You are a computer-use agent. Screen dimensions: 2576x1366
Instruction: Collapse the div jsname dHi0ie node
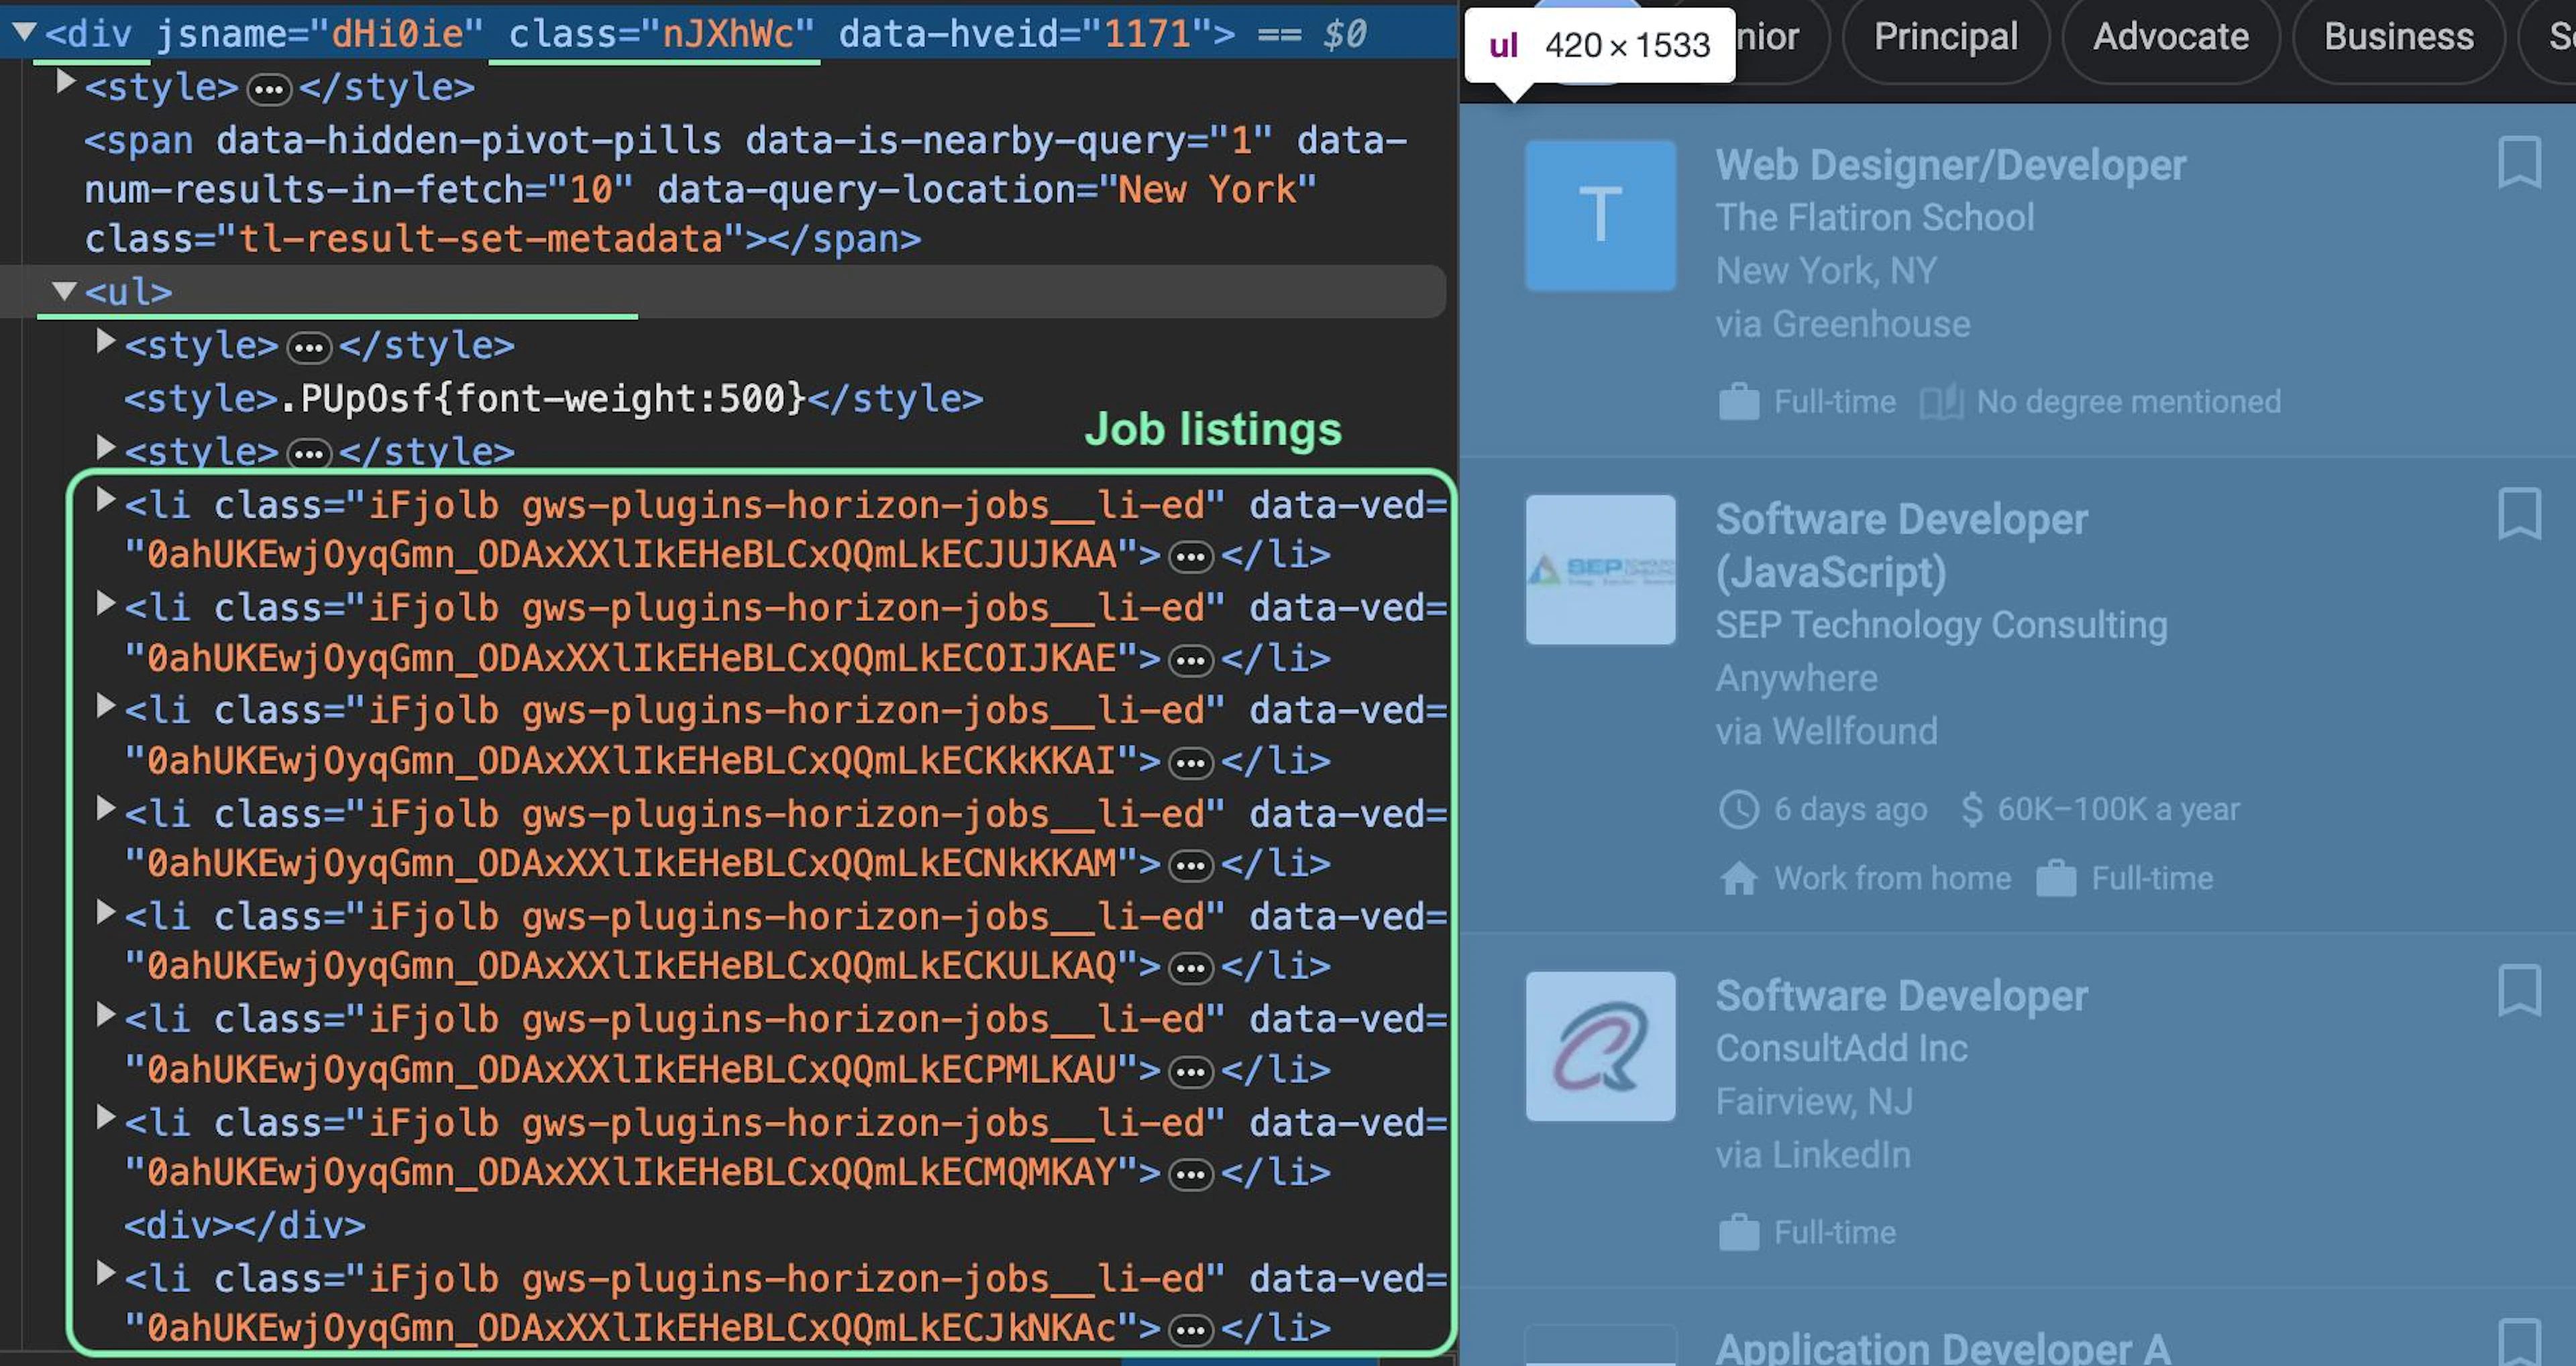pos(24,32)
